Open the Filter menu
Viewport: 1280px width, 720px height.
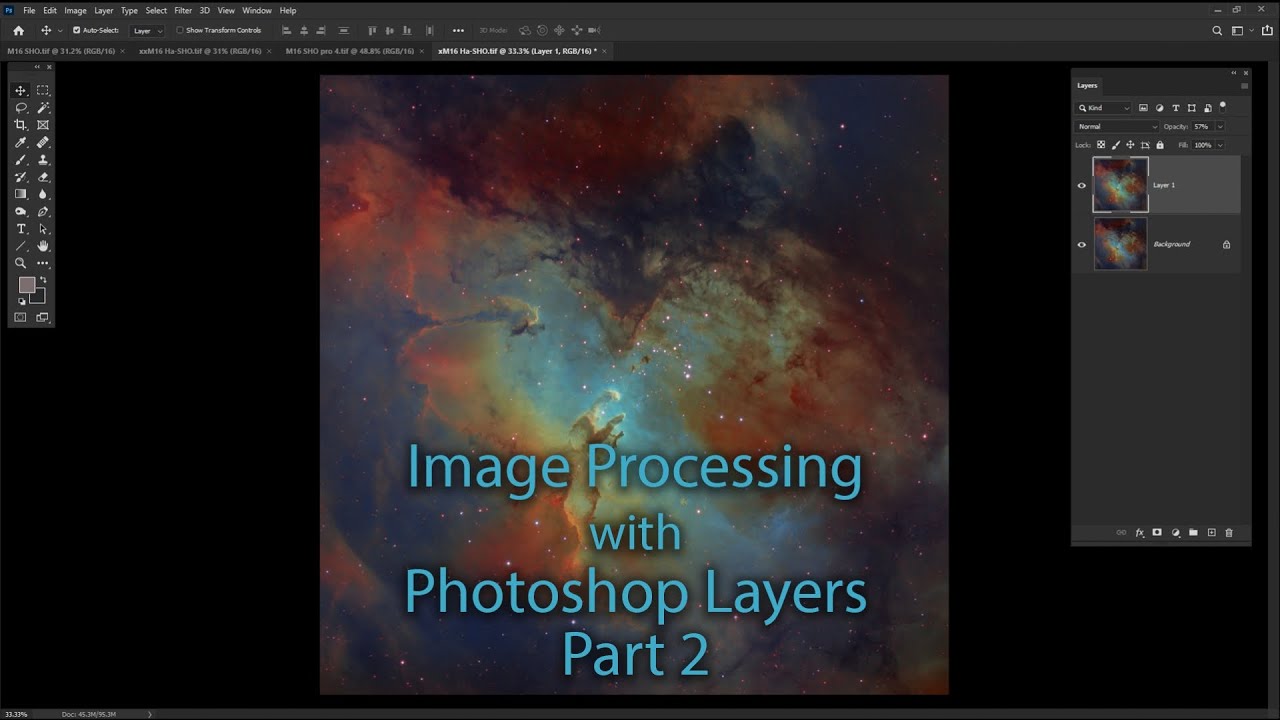coord(183,10)
